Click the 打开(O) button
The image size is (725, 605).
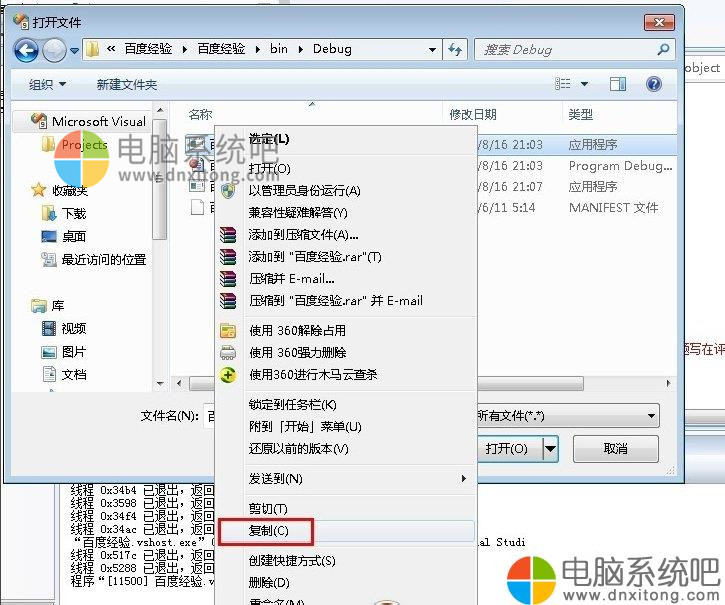tap(510, 449)
